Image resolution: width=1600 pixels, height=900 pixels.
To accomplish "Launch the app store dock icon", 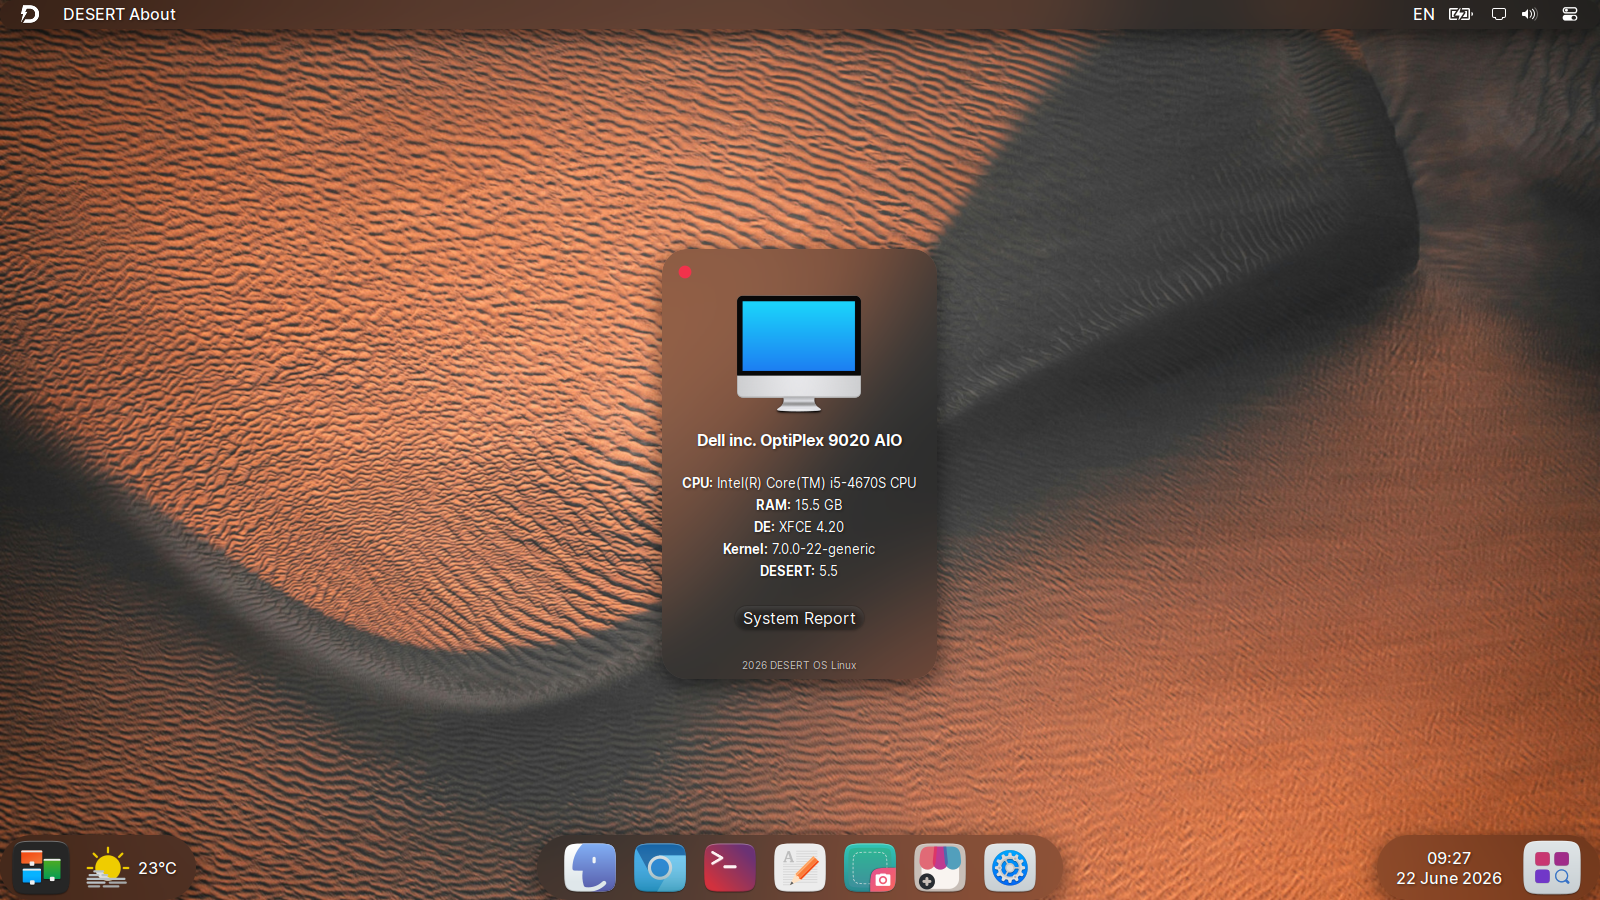I will click(x=940, y=868).
